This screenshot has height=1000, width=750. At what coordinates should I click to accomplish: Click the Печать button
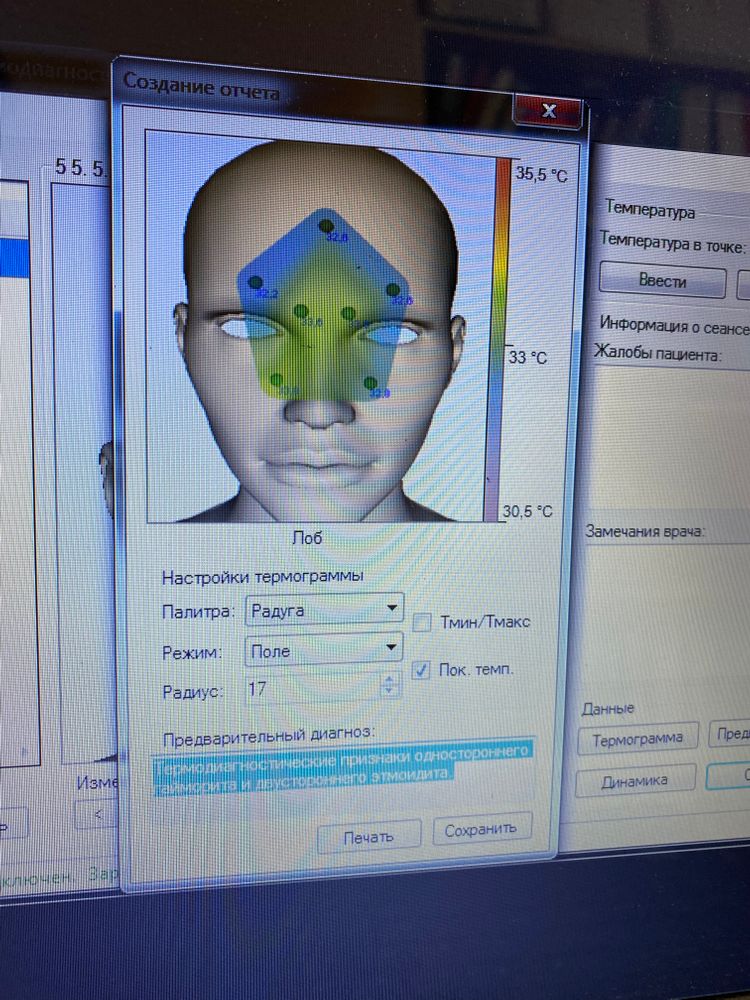click(x=369, y=837)
